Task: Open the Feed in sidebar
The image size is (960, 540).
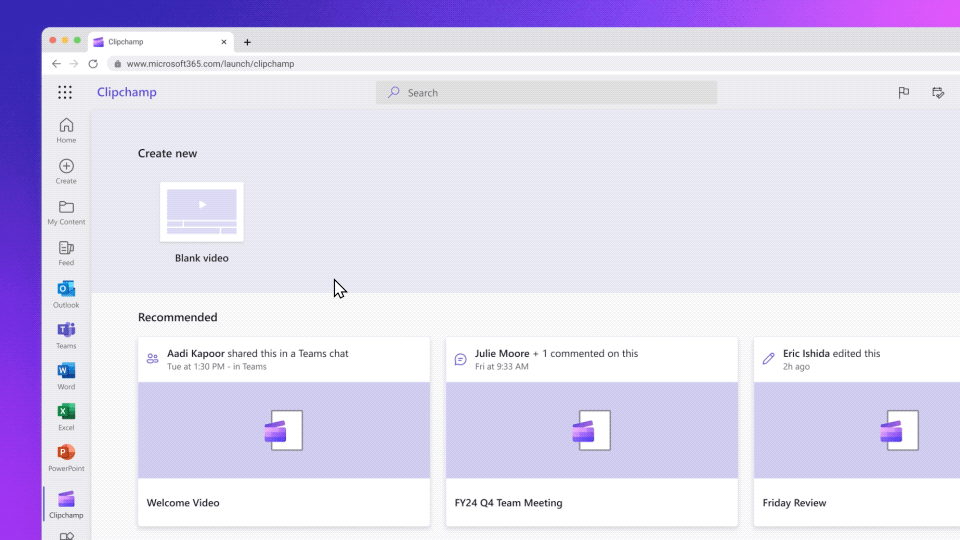Action: point(66,252)
